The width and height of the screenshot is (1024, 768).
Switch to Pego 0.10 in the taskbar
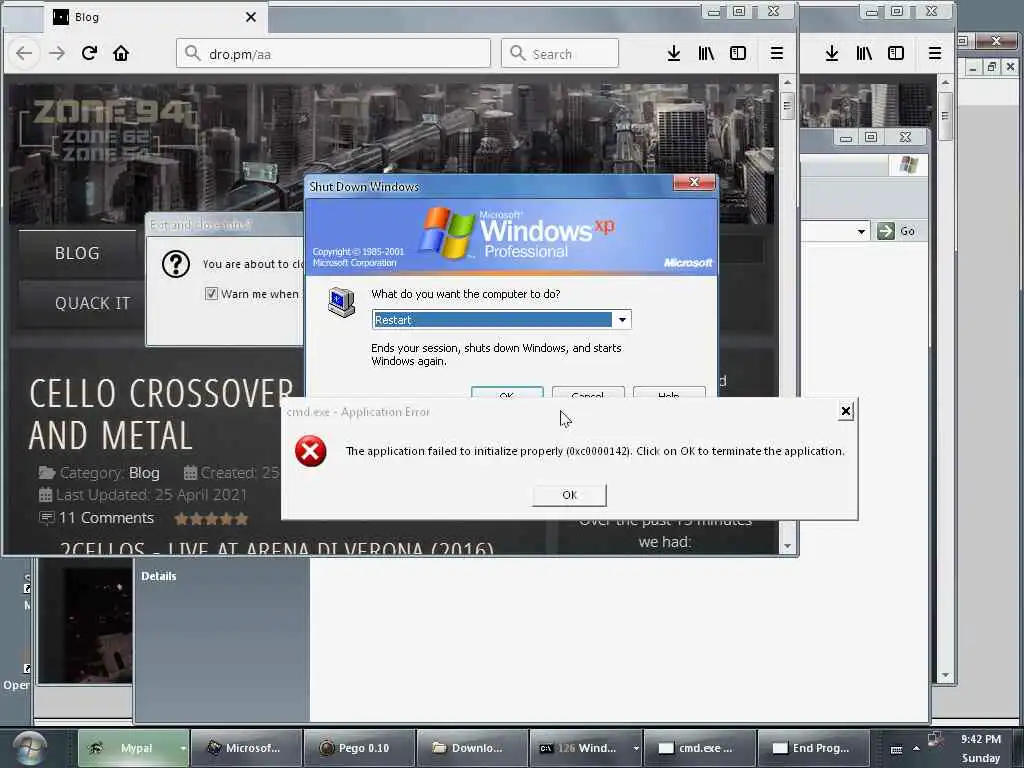click(x=359, y=748)
